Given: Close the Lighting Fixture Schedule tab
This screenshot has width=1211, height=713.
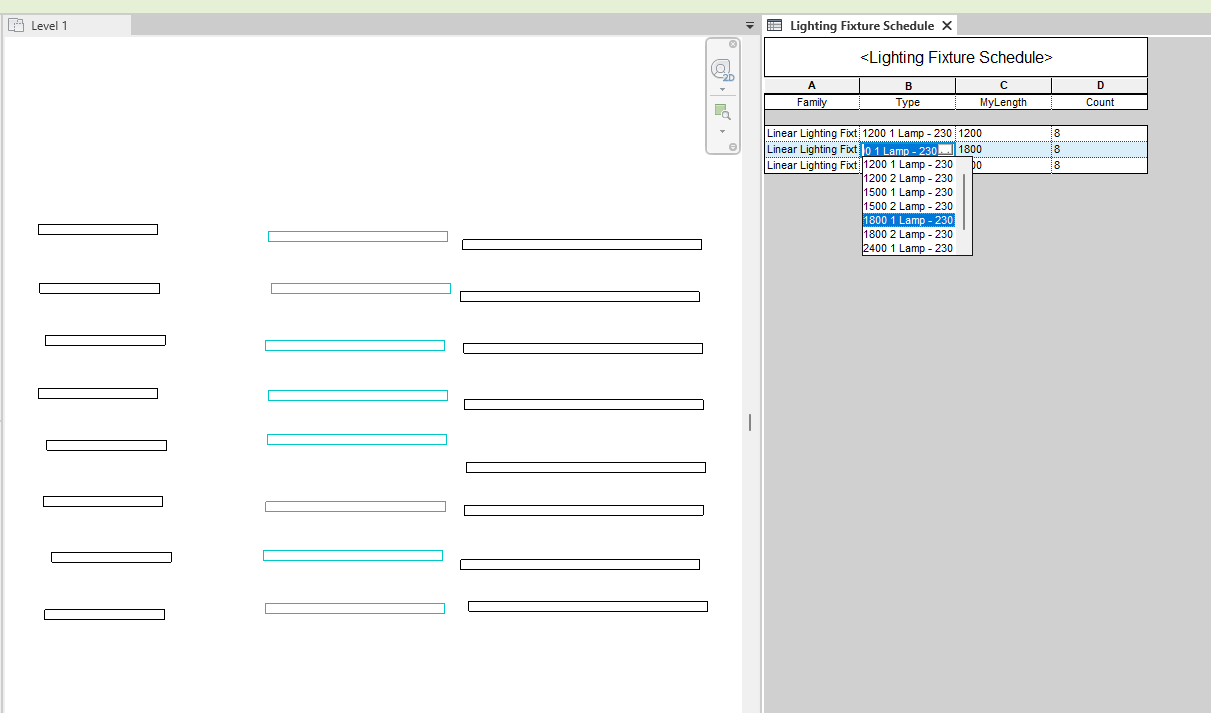Looking at the screenshot, I should (947, 25).
